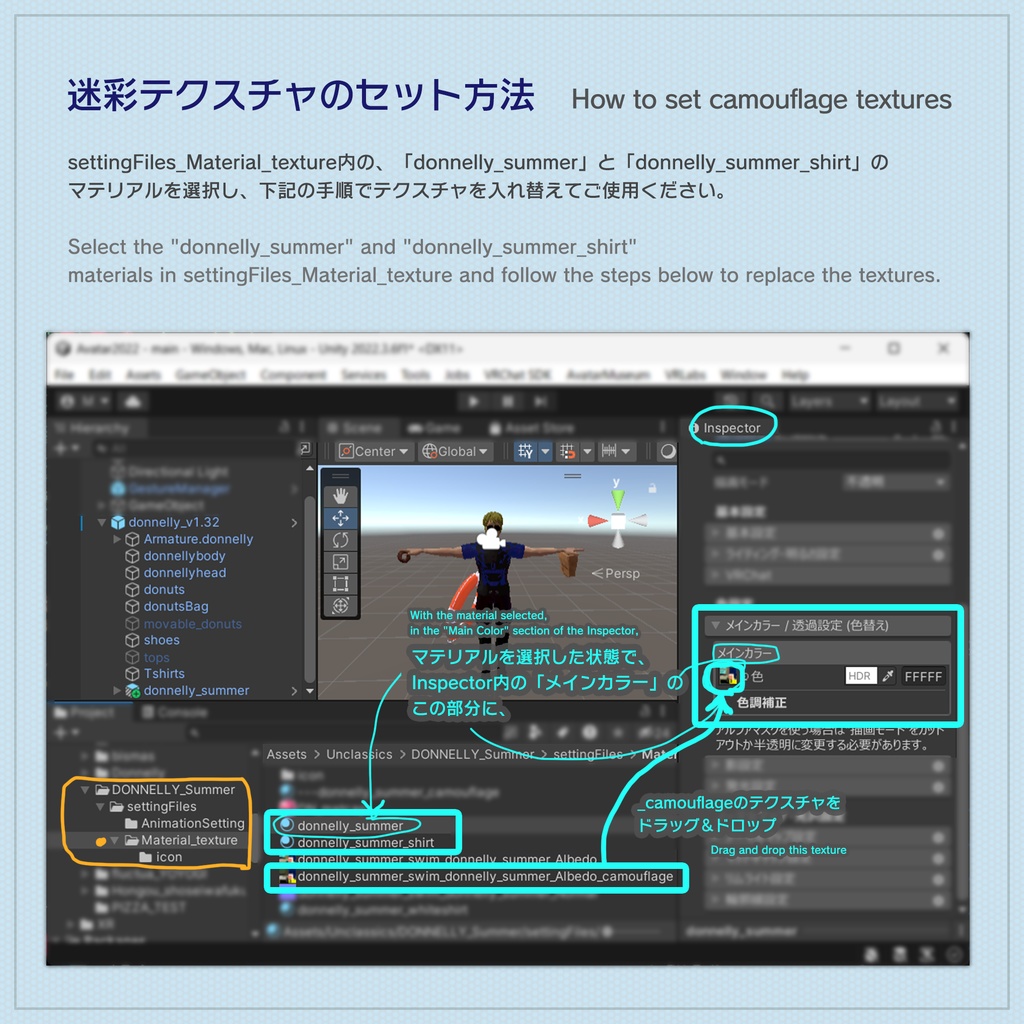Select the Rotate tool
Viewport: 1024px width, 1024px height.
point(340,539)
